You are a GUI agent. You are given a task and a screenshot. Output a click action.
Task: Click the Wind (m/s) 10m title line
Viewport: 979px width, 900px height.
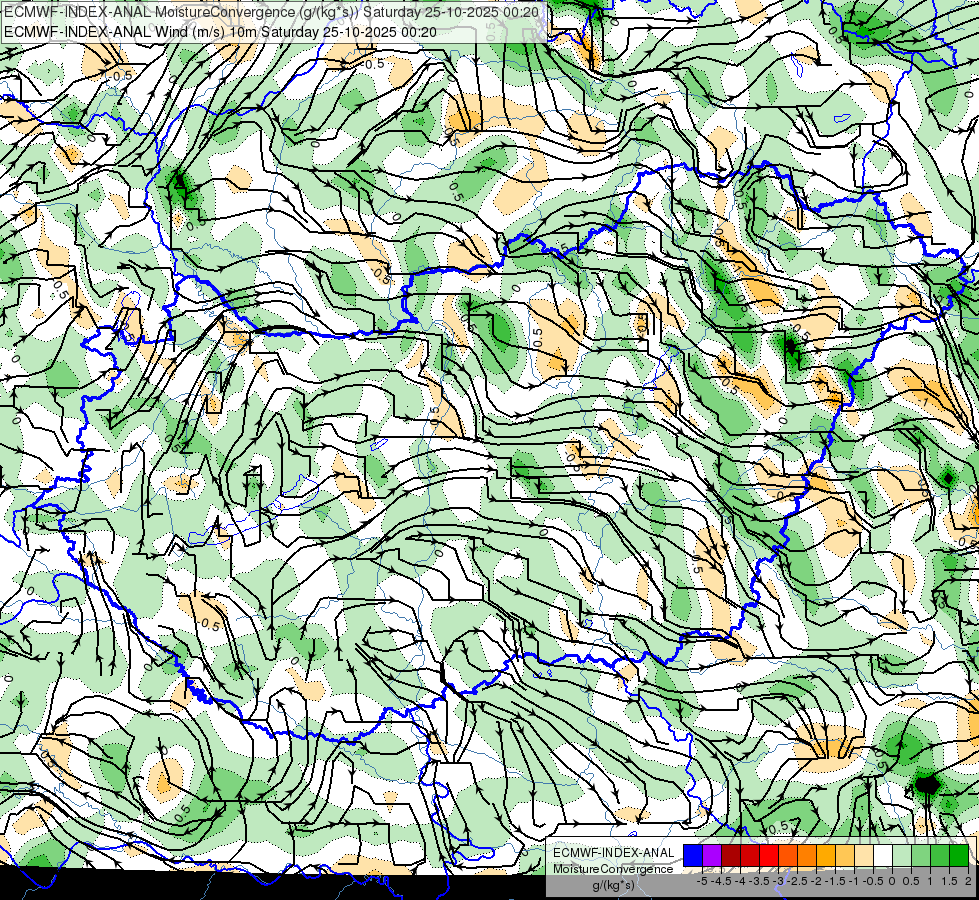pos(219,32)
